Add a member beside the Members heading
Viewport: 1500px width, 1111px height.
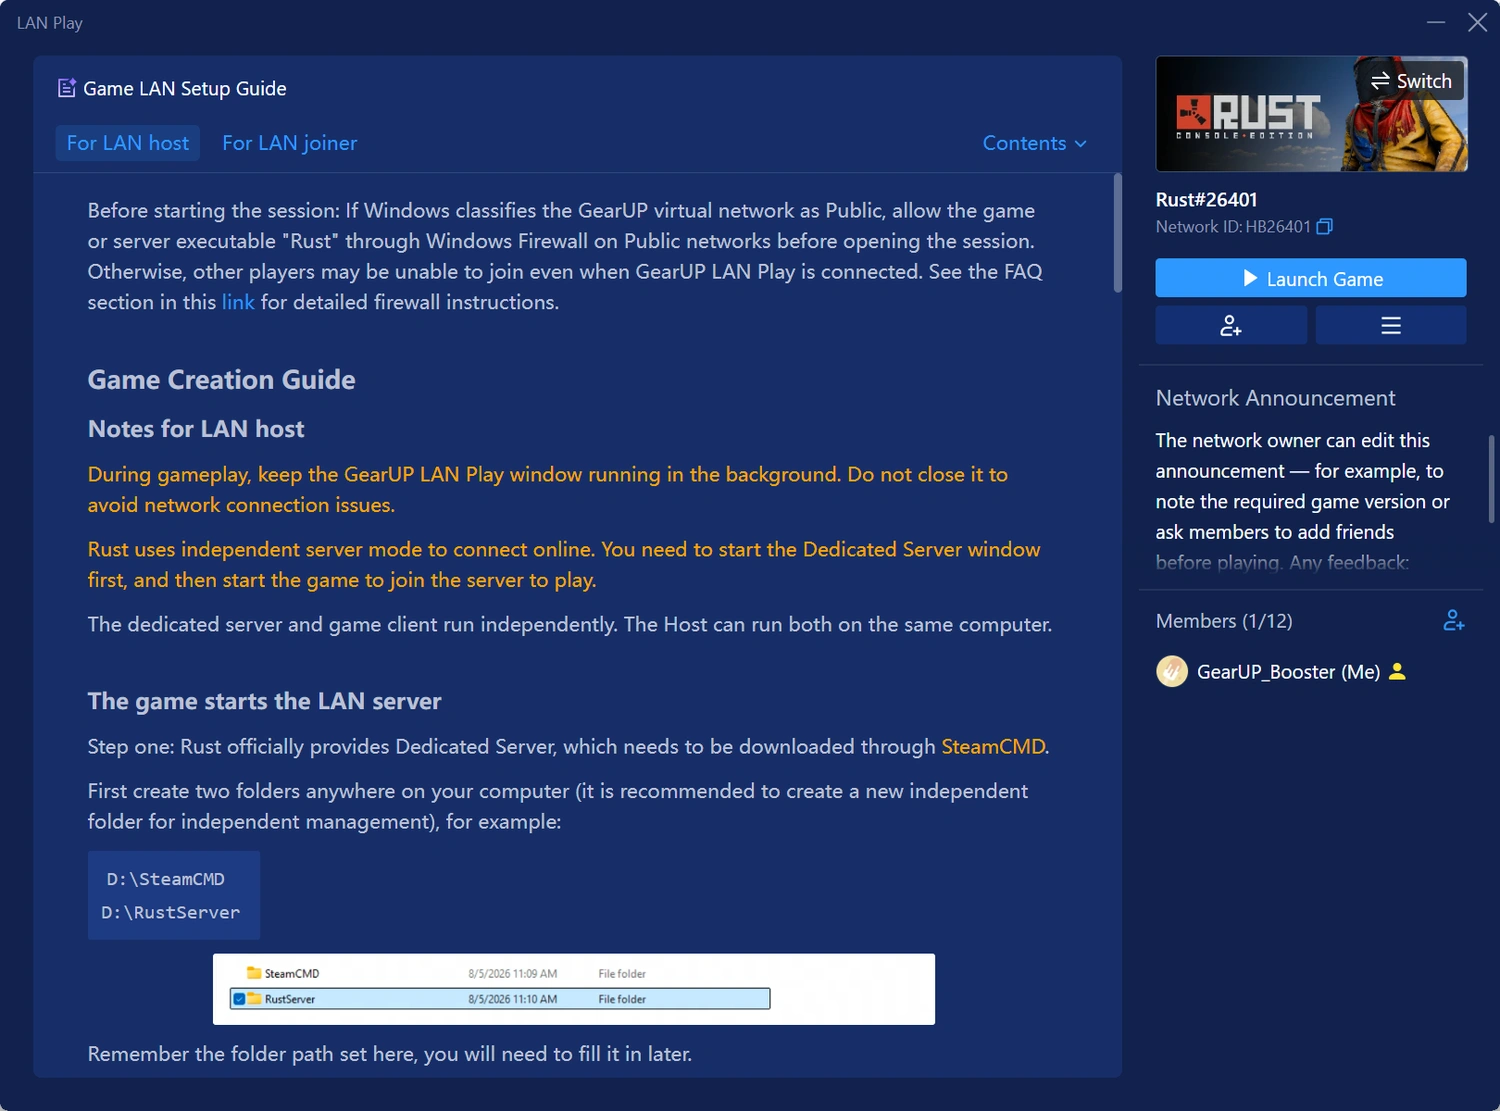pyautogui.click(x=1454, y=621)
